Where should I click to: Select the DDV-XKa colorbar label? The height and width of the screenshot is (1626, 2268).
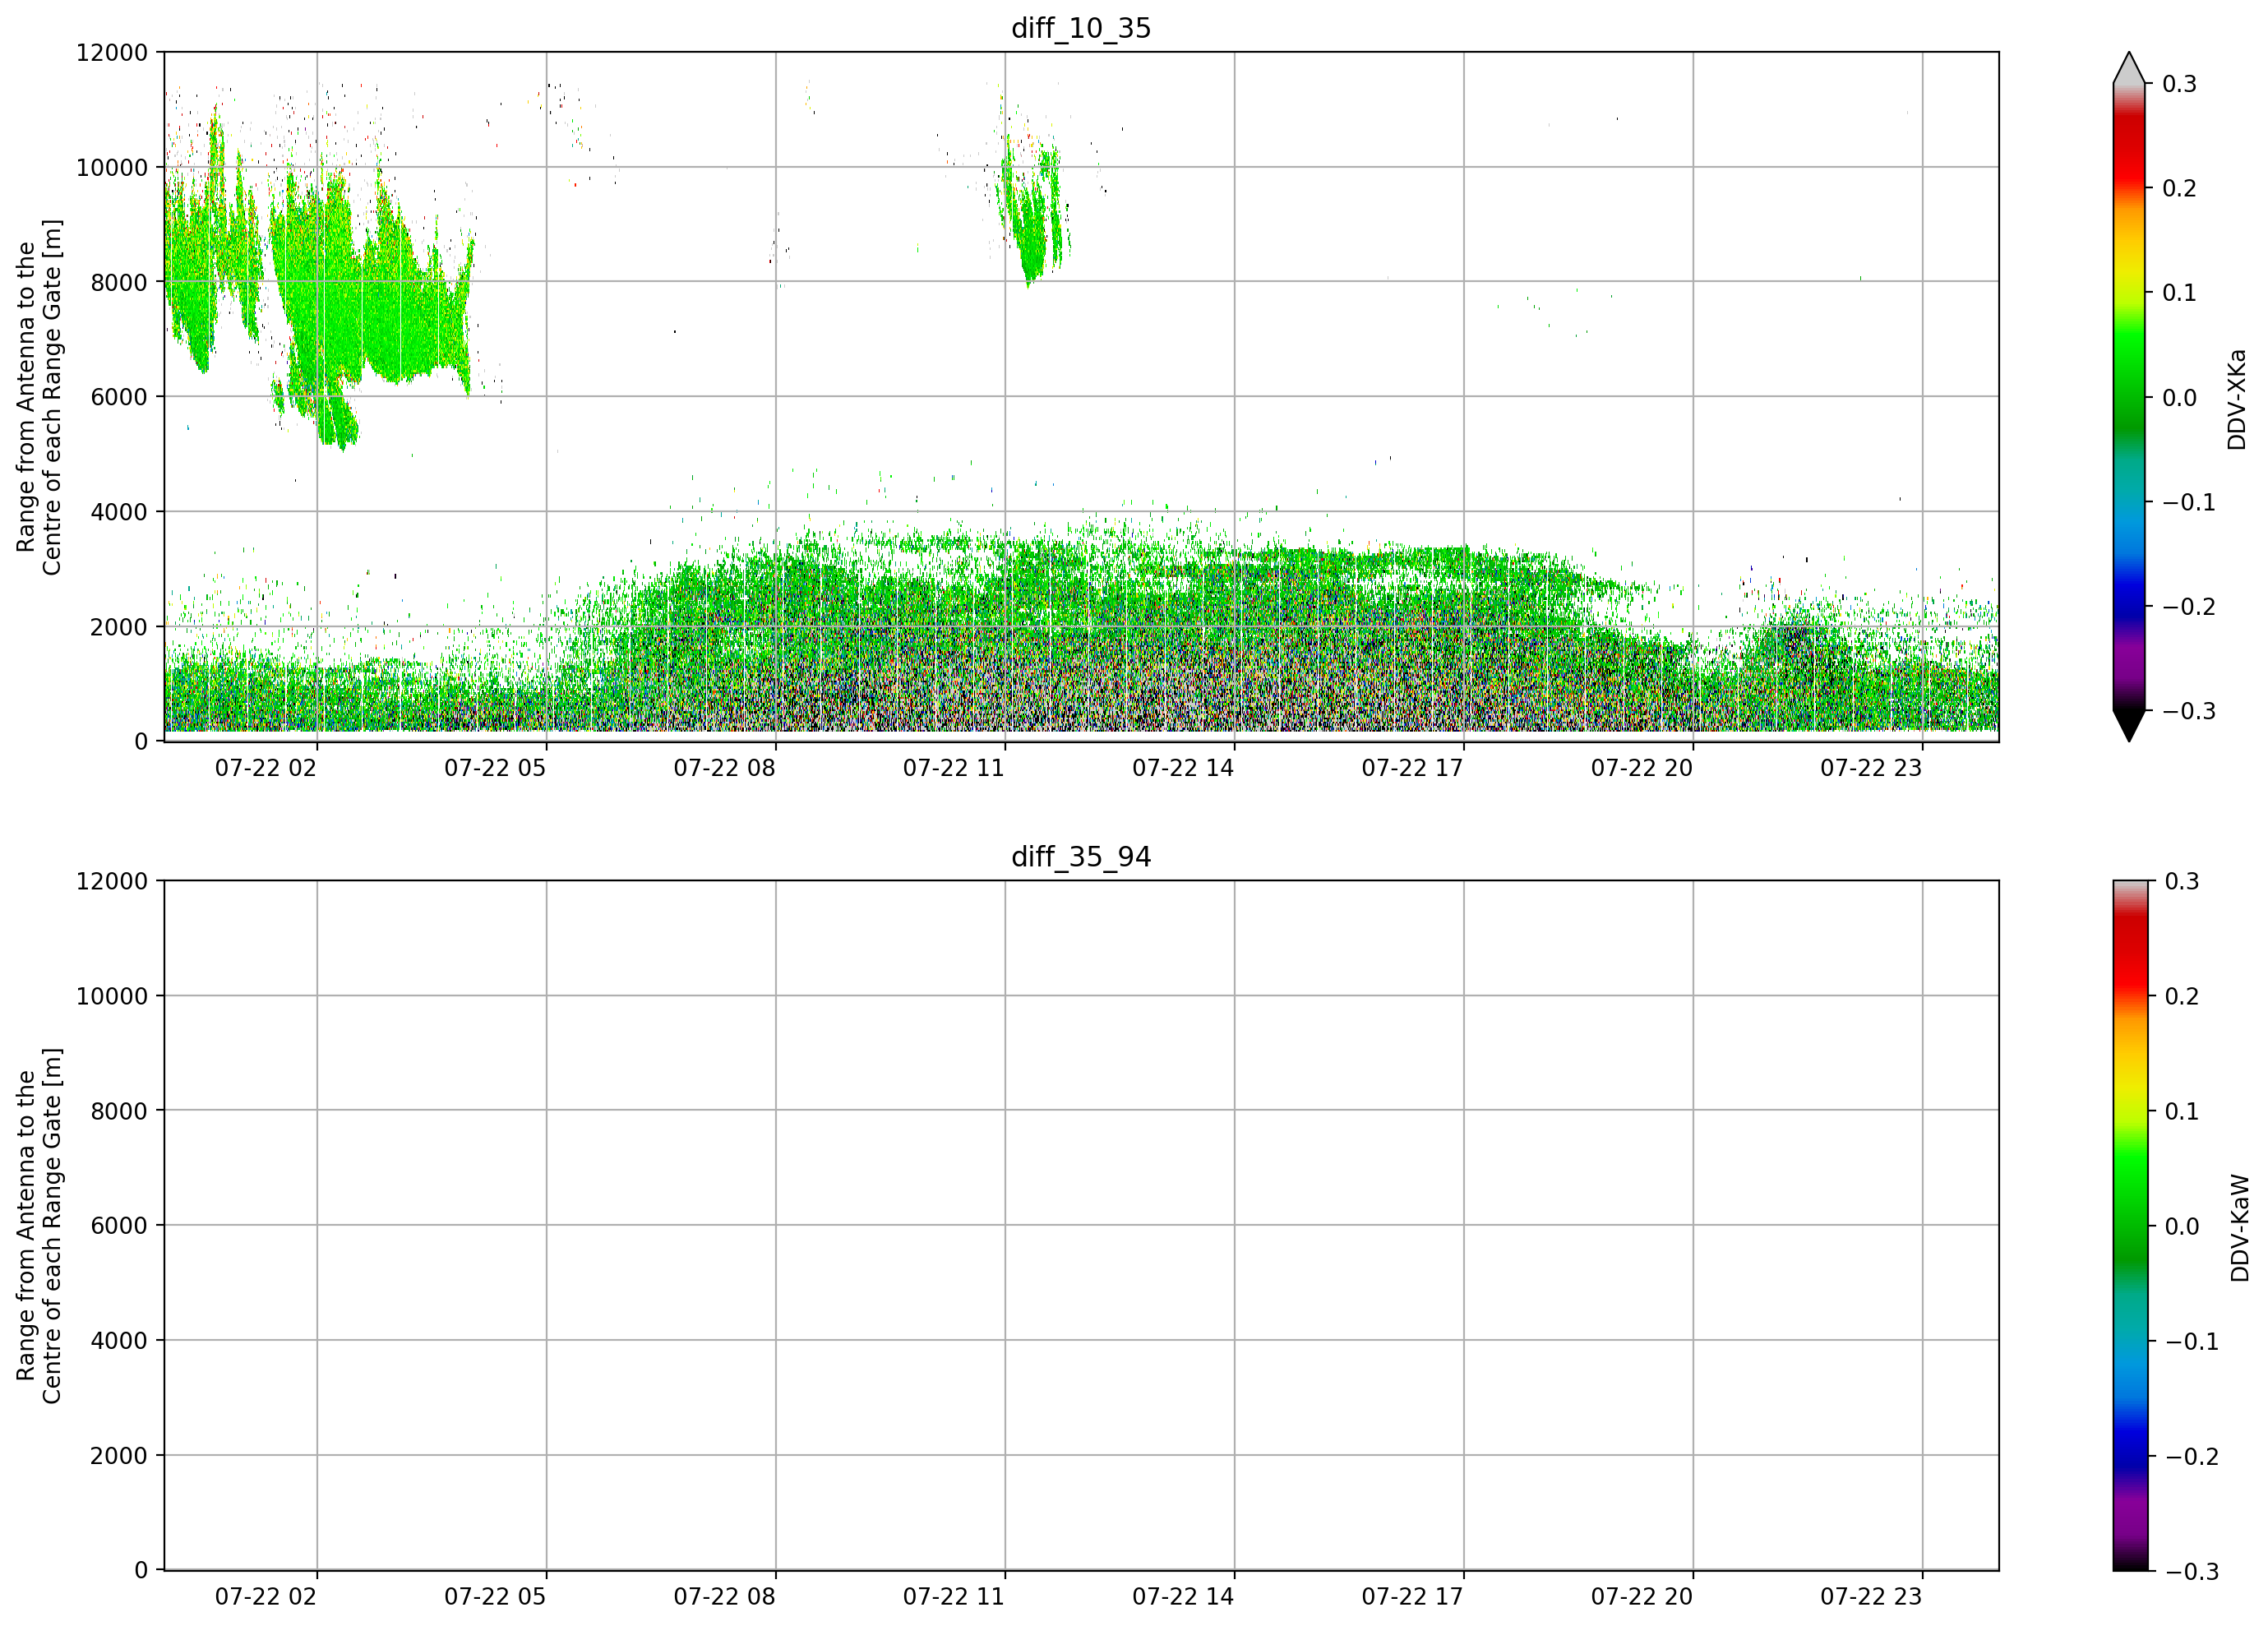pos(2237,399)
